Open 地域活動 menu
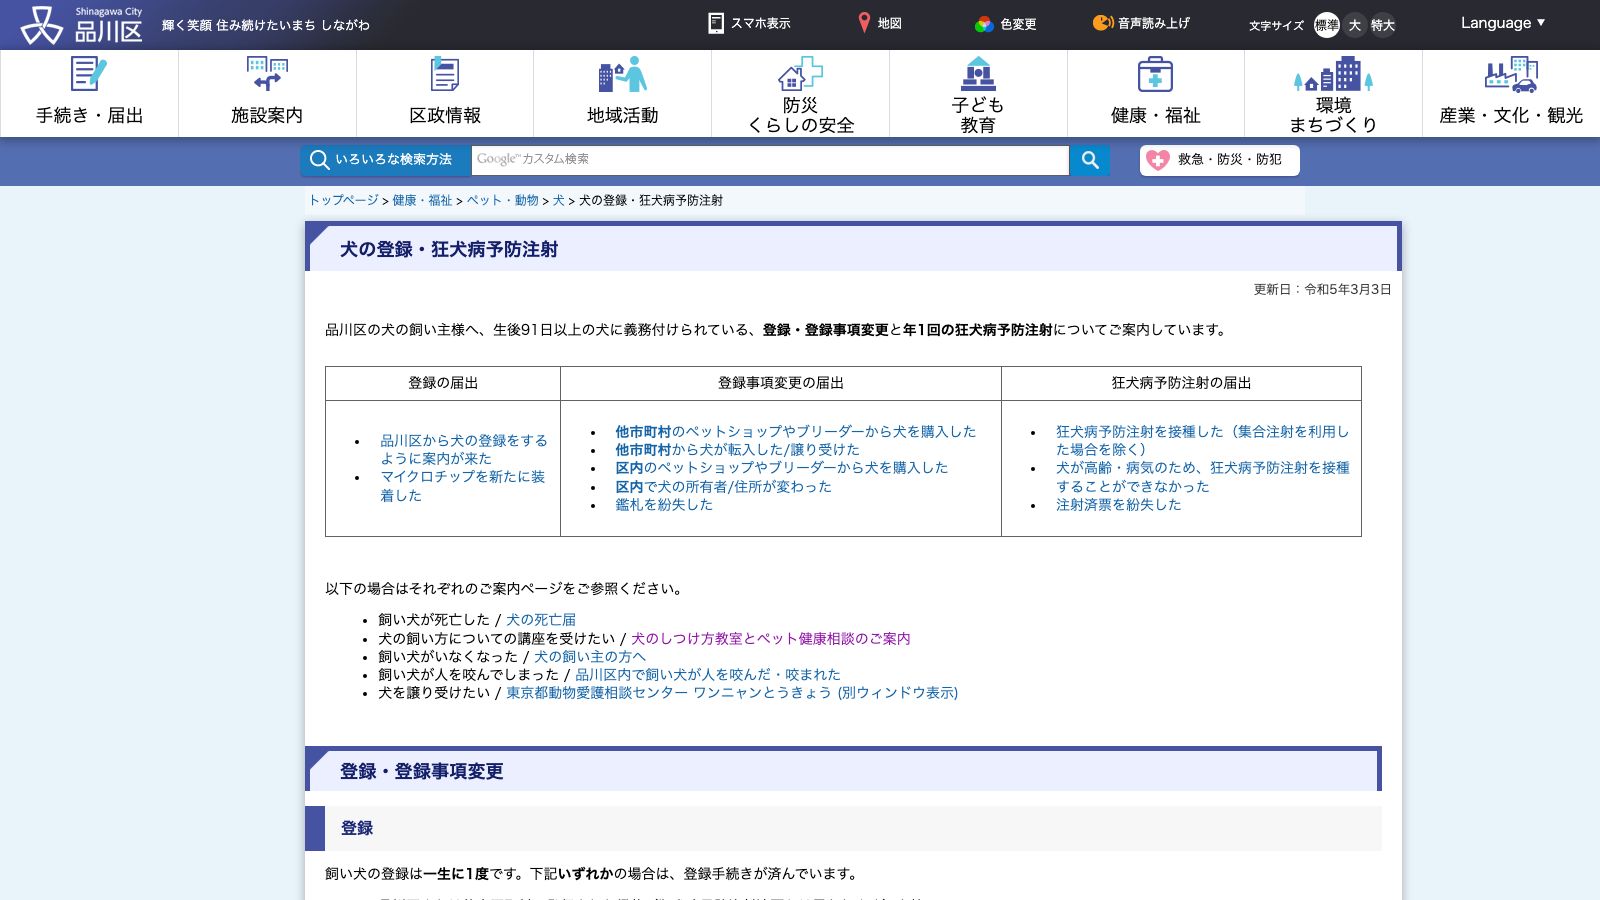 pos(622,93)
